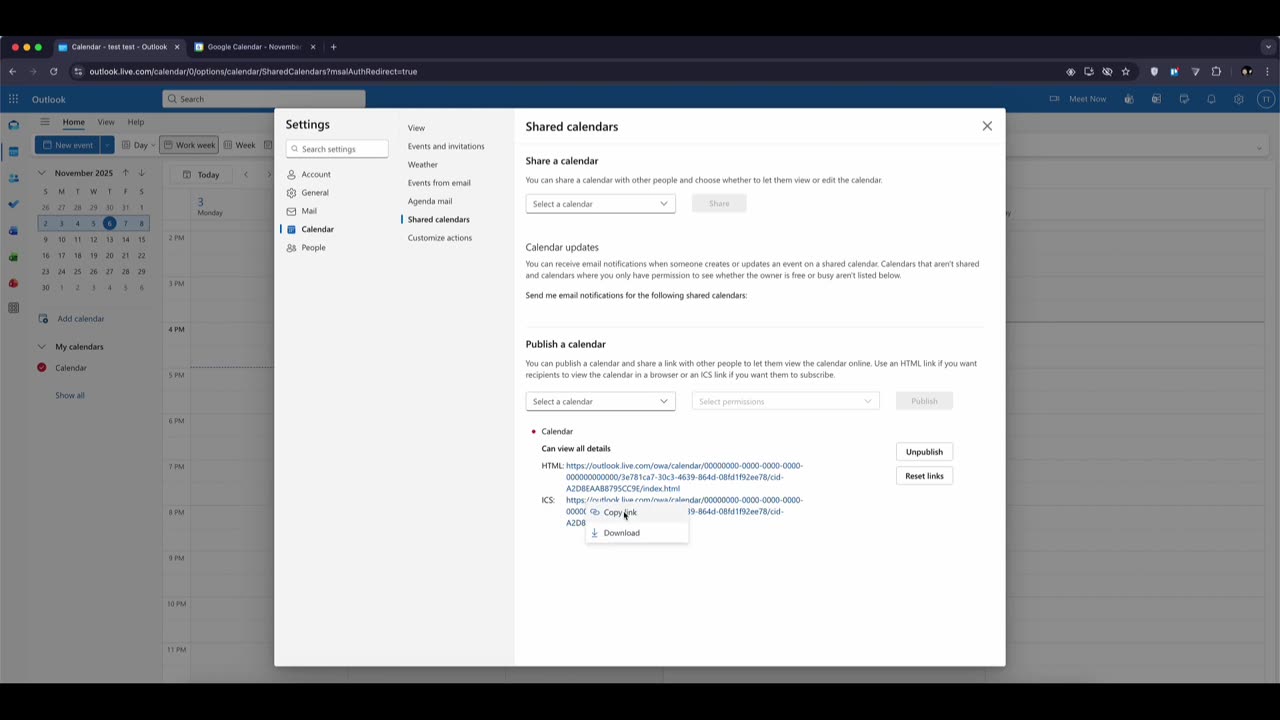Click the Meet Now video icon
The height and width of the screenshot is (720, 1280).
[1054, 99]
